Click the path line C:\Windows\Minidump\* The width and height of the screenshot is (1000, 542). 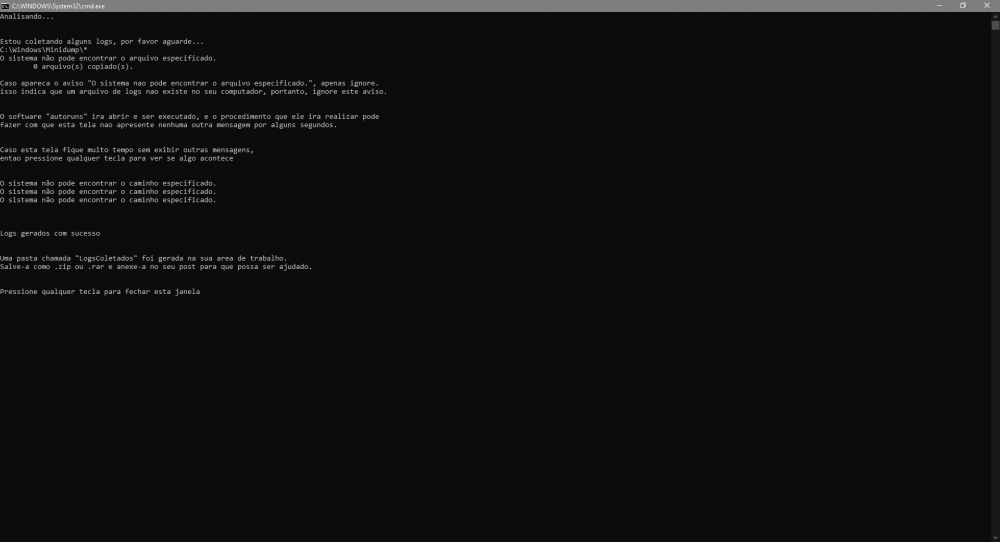click(x=43, y=50)
